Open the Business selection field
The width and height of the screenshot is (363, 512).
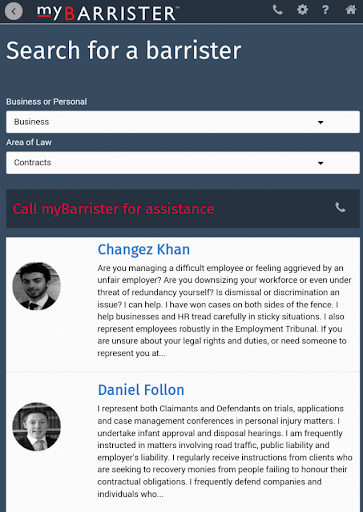pyautogui.click(x=183, y=122)
